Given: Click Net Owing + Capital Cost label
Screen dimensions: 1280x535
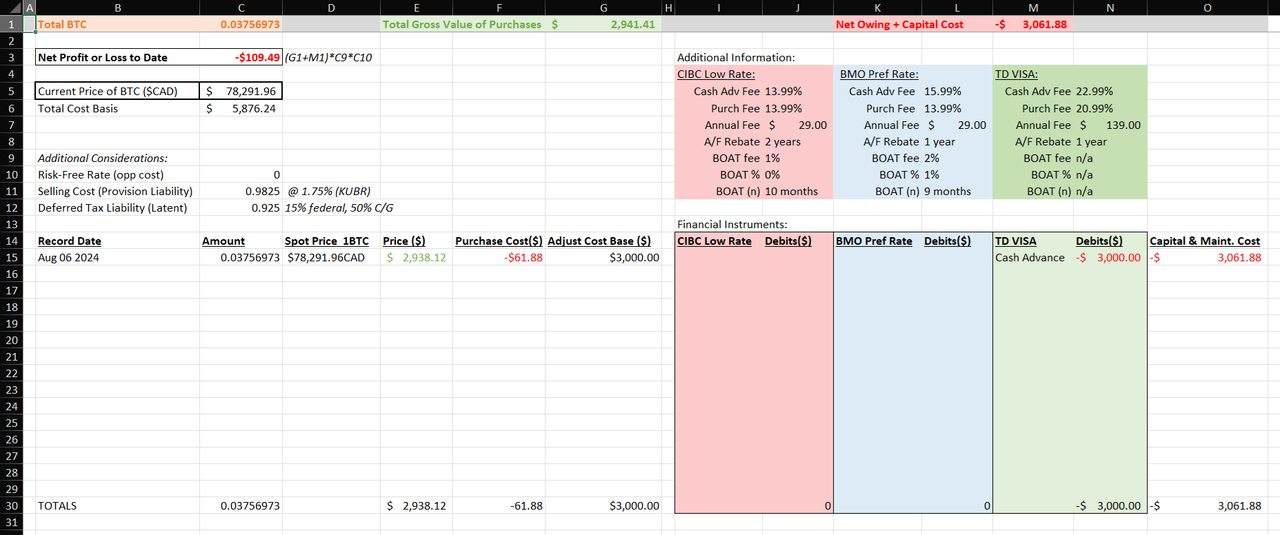Looking at the screenshot, I should [x=899, y=24].
